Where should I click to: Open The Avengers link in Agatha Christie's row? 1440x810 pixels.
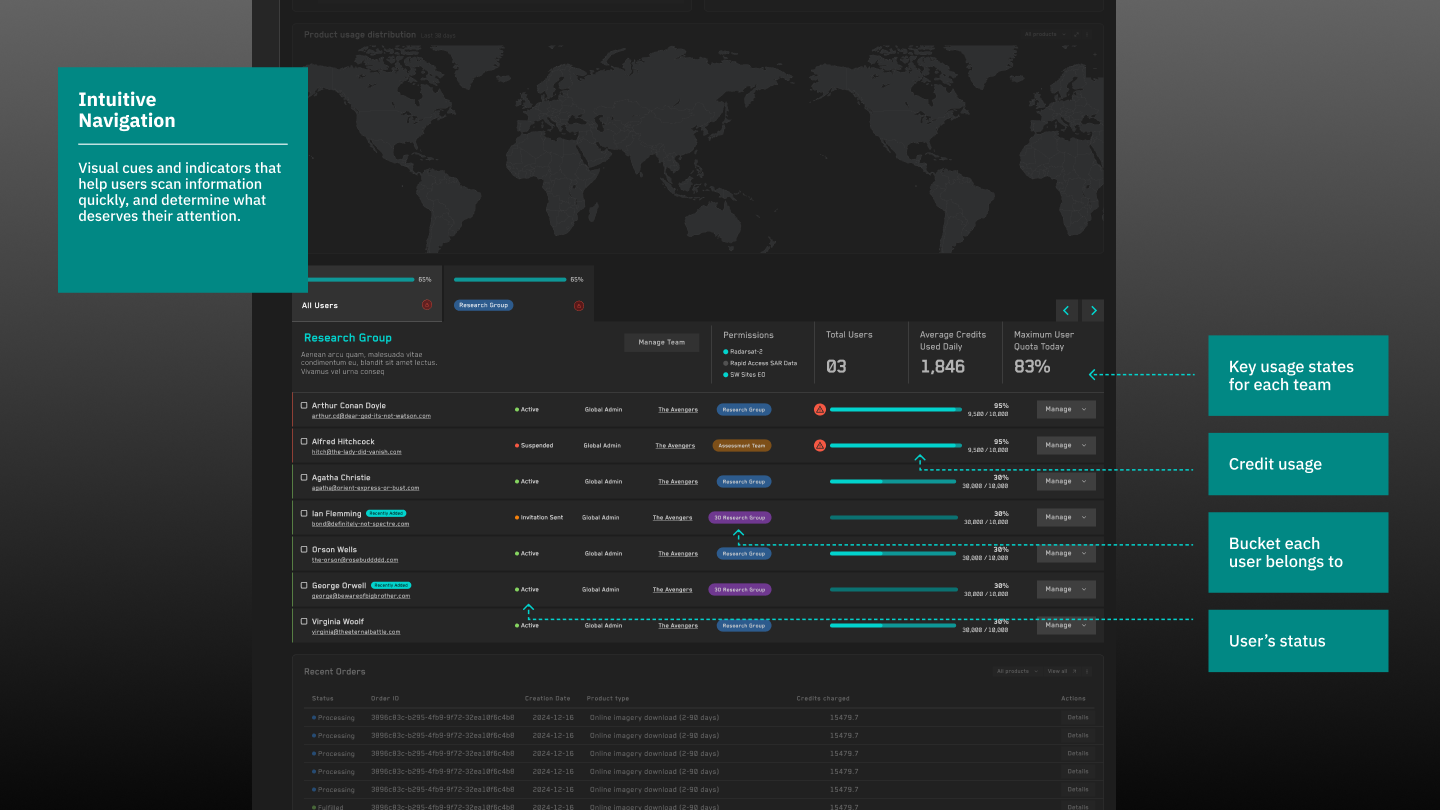[x=678, y=482]
